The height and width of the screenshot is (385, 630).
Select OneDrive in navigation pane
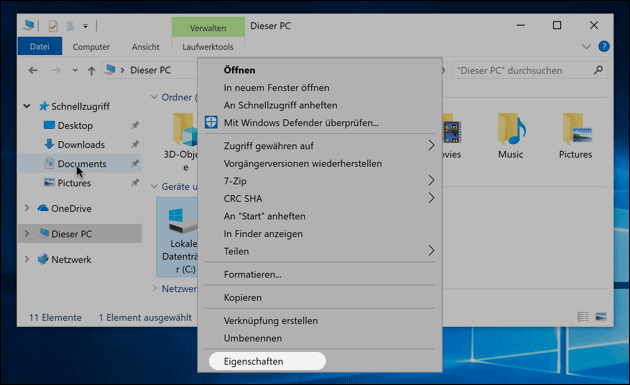[71, 209]
